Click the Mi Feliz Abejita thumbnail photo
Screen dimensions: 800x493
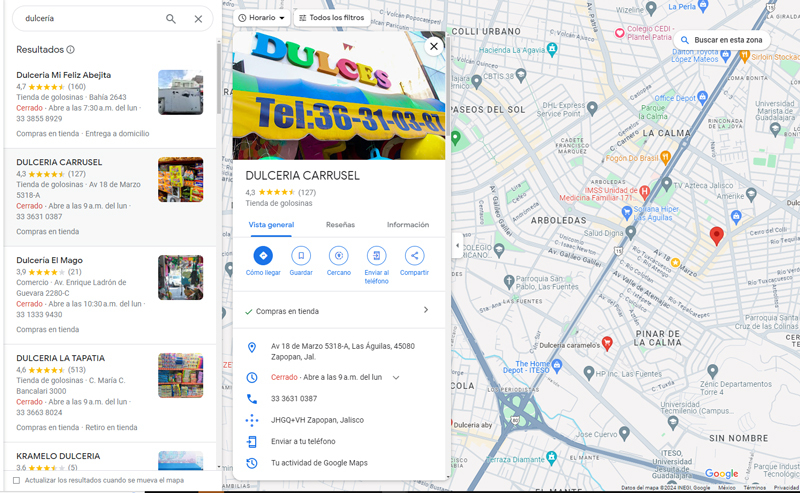click(181, 92)
